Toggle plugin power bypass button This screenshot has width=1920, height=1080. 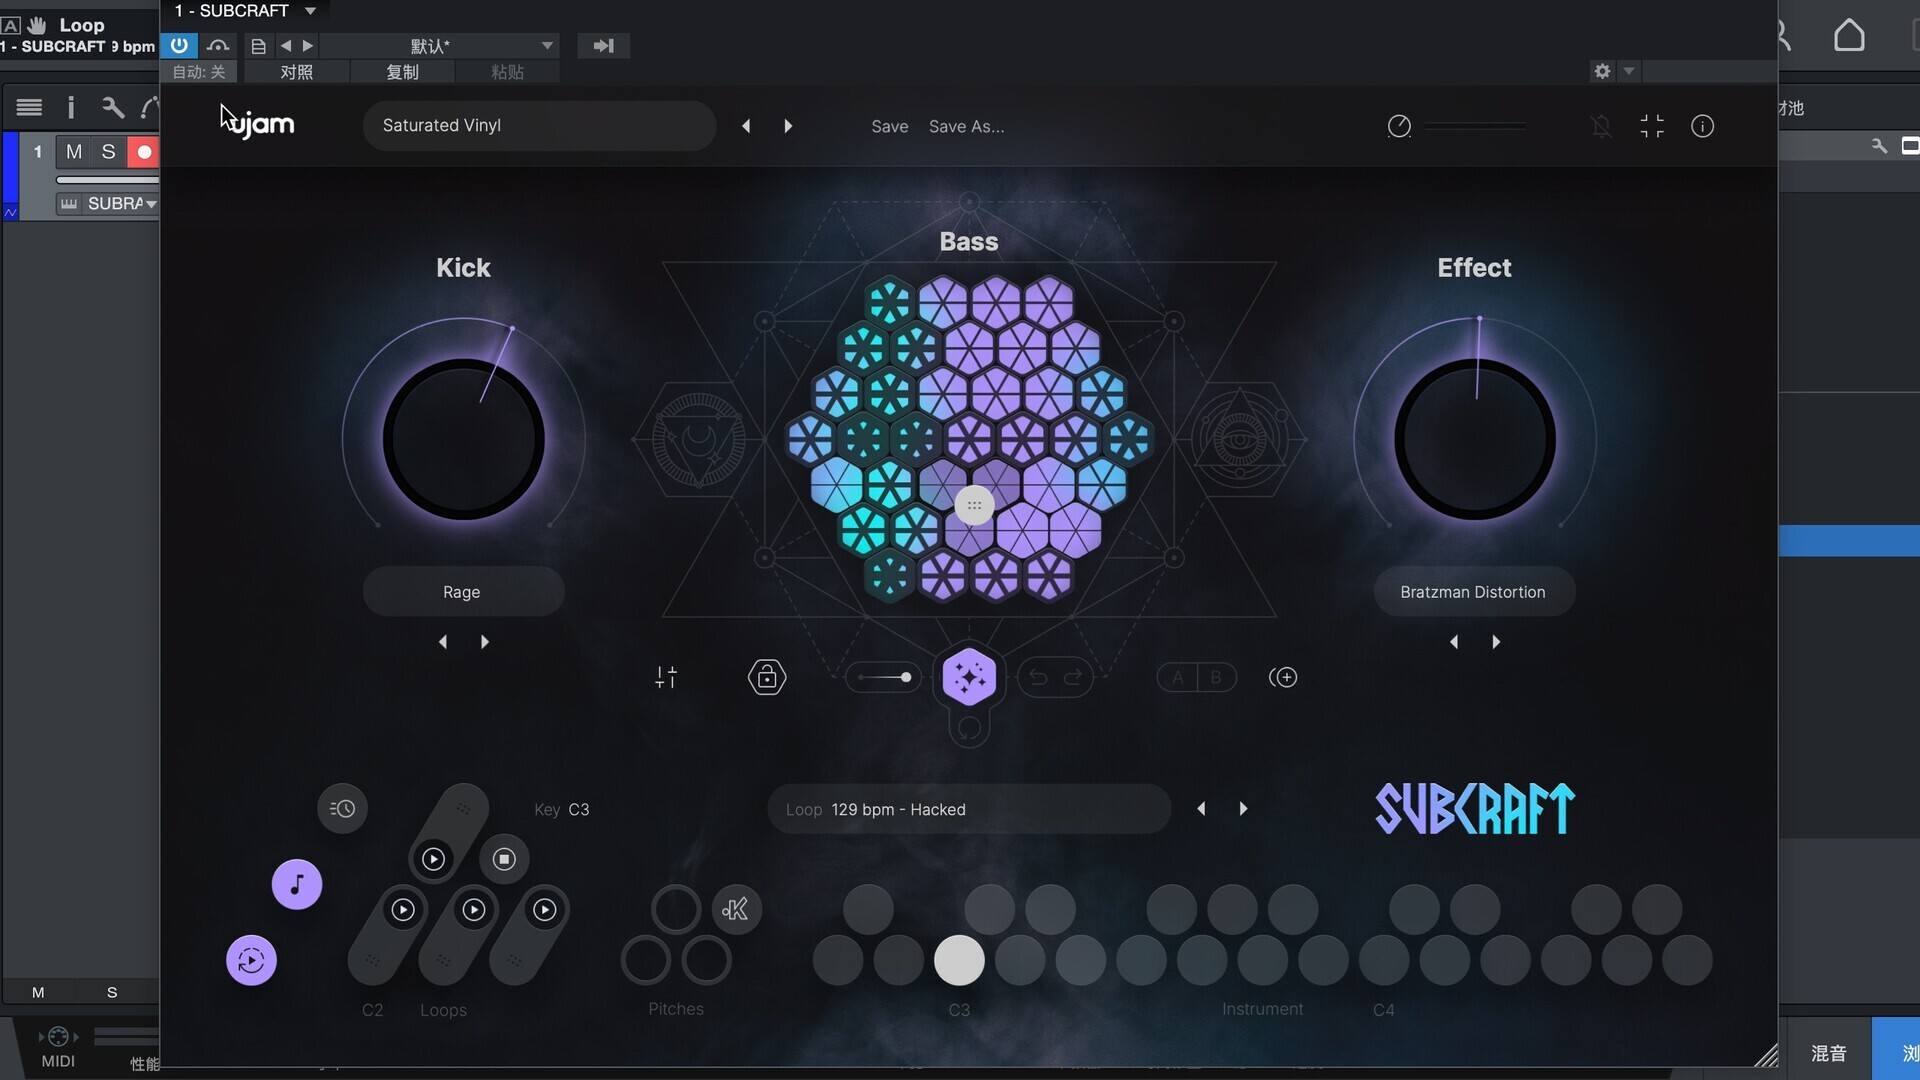click(179, 46)
